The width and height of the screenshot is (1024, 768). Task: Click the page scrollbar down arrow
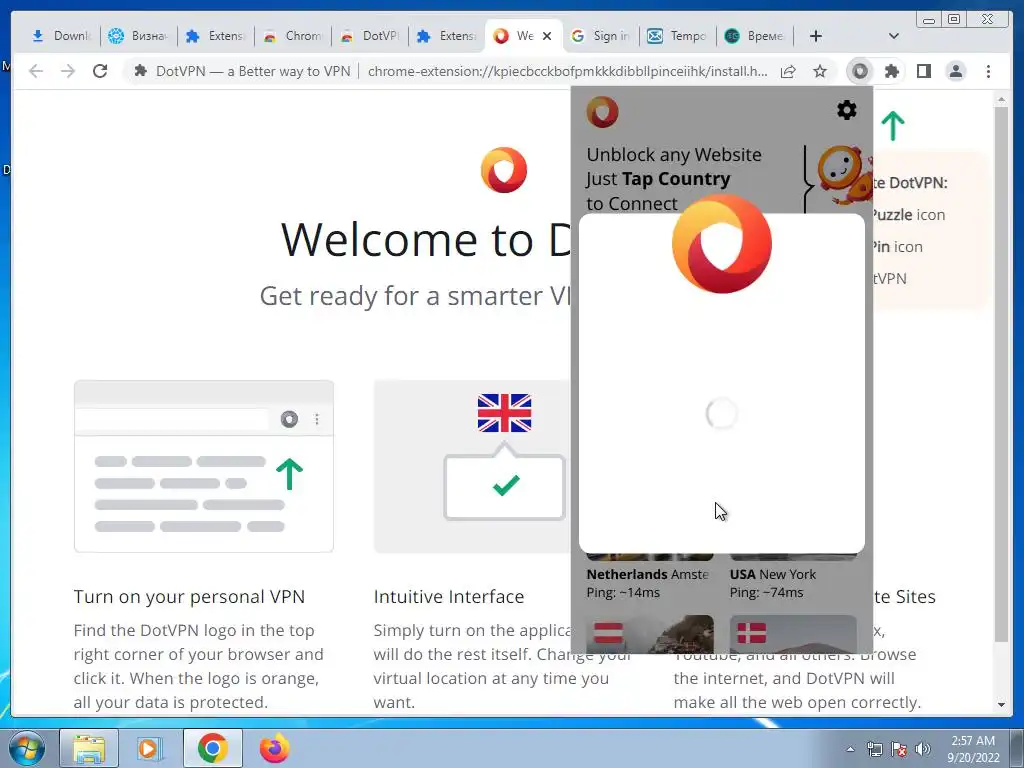[x=1001, y=705]
